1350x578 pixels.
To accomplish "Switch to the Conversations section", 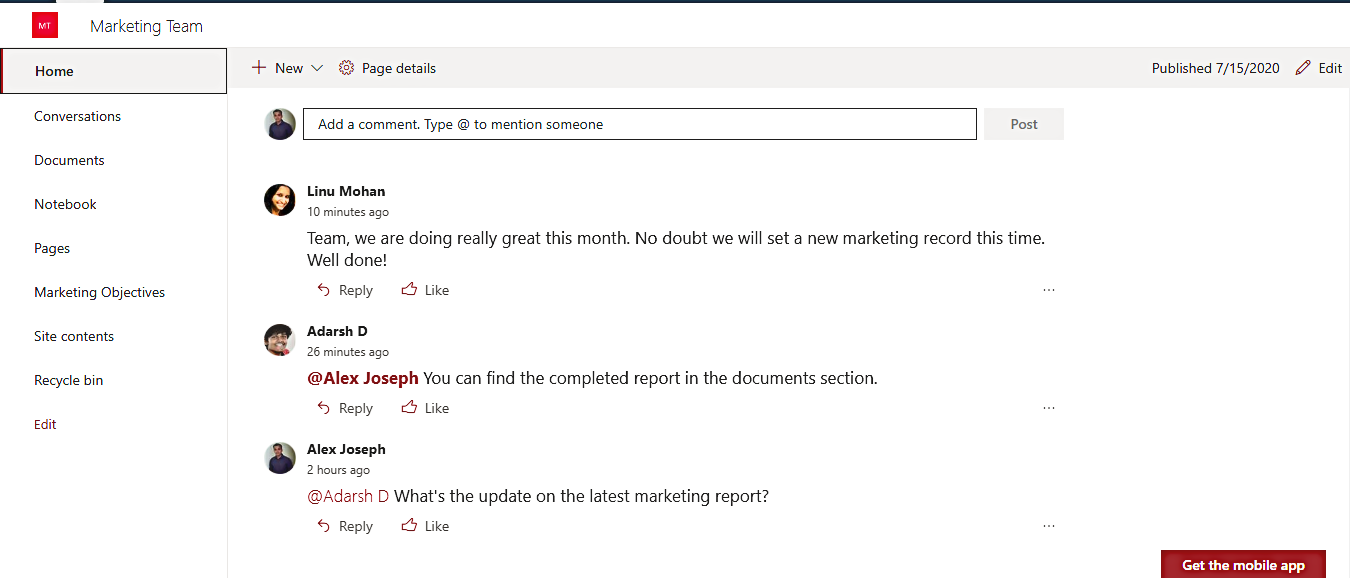I will [x=77, y=116].
